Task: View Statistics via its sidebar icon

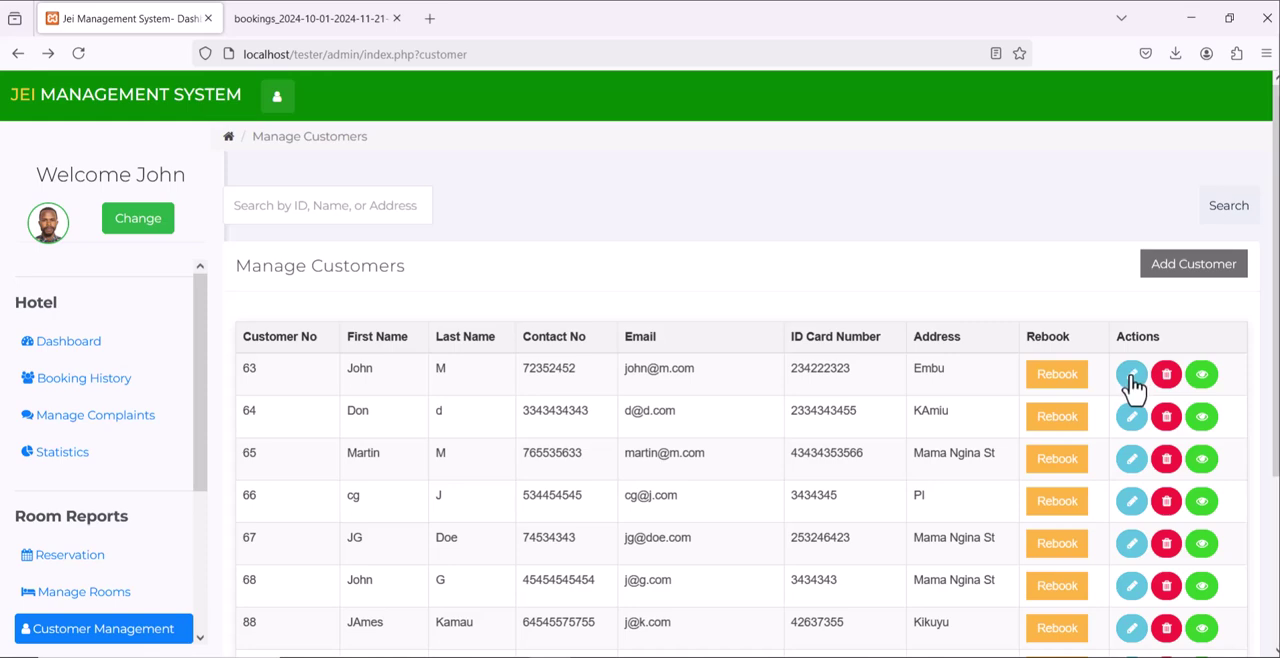Action: click(x=30, y=451)
